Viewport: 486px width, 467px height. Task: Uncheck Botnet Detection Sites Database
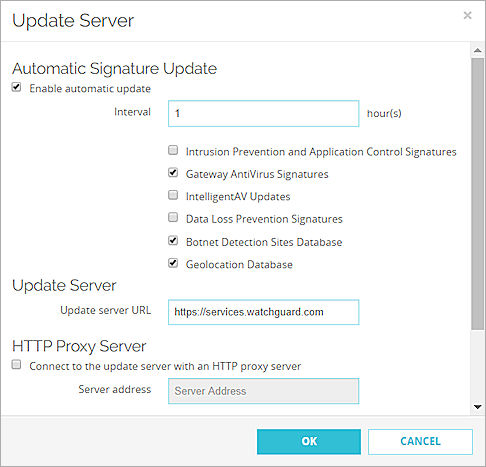pos(173,240)
